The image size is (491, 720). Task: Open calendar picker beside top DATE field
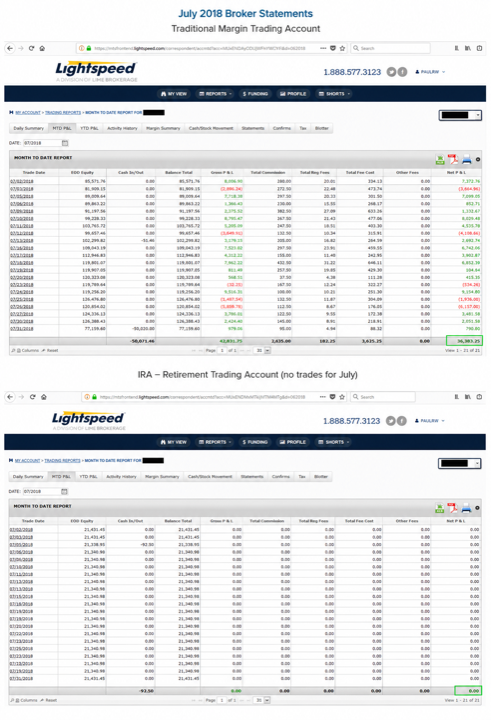65,143
